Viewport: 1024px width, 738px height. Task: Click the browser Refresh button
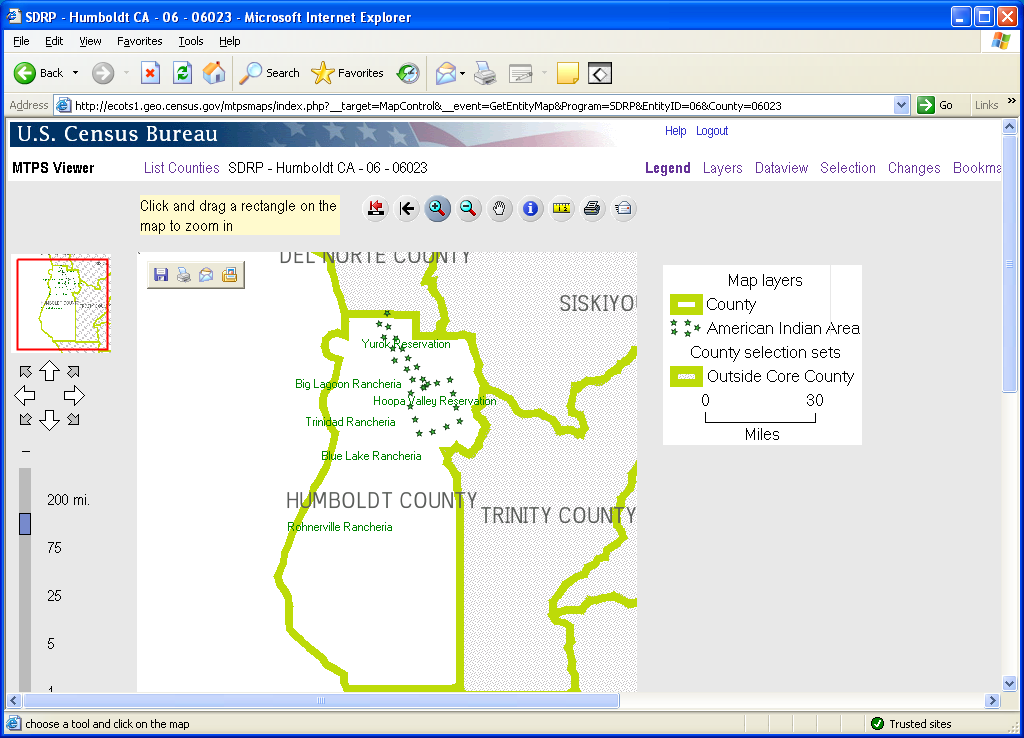click(182, 73)
